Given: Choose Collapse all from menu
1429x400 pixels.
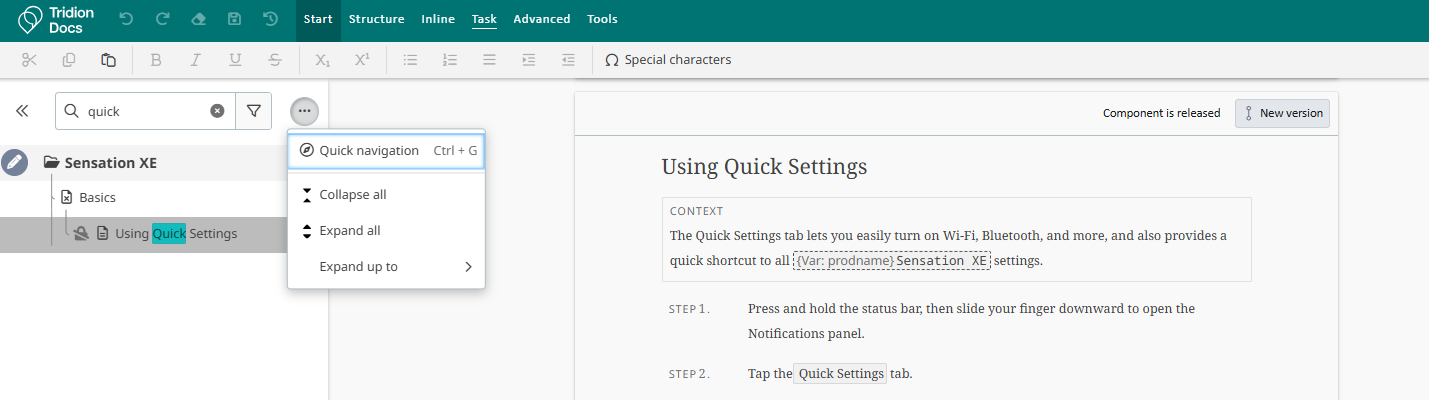Looking at the screenshot, I should (x=352, y=195).
